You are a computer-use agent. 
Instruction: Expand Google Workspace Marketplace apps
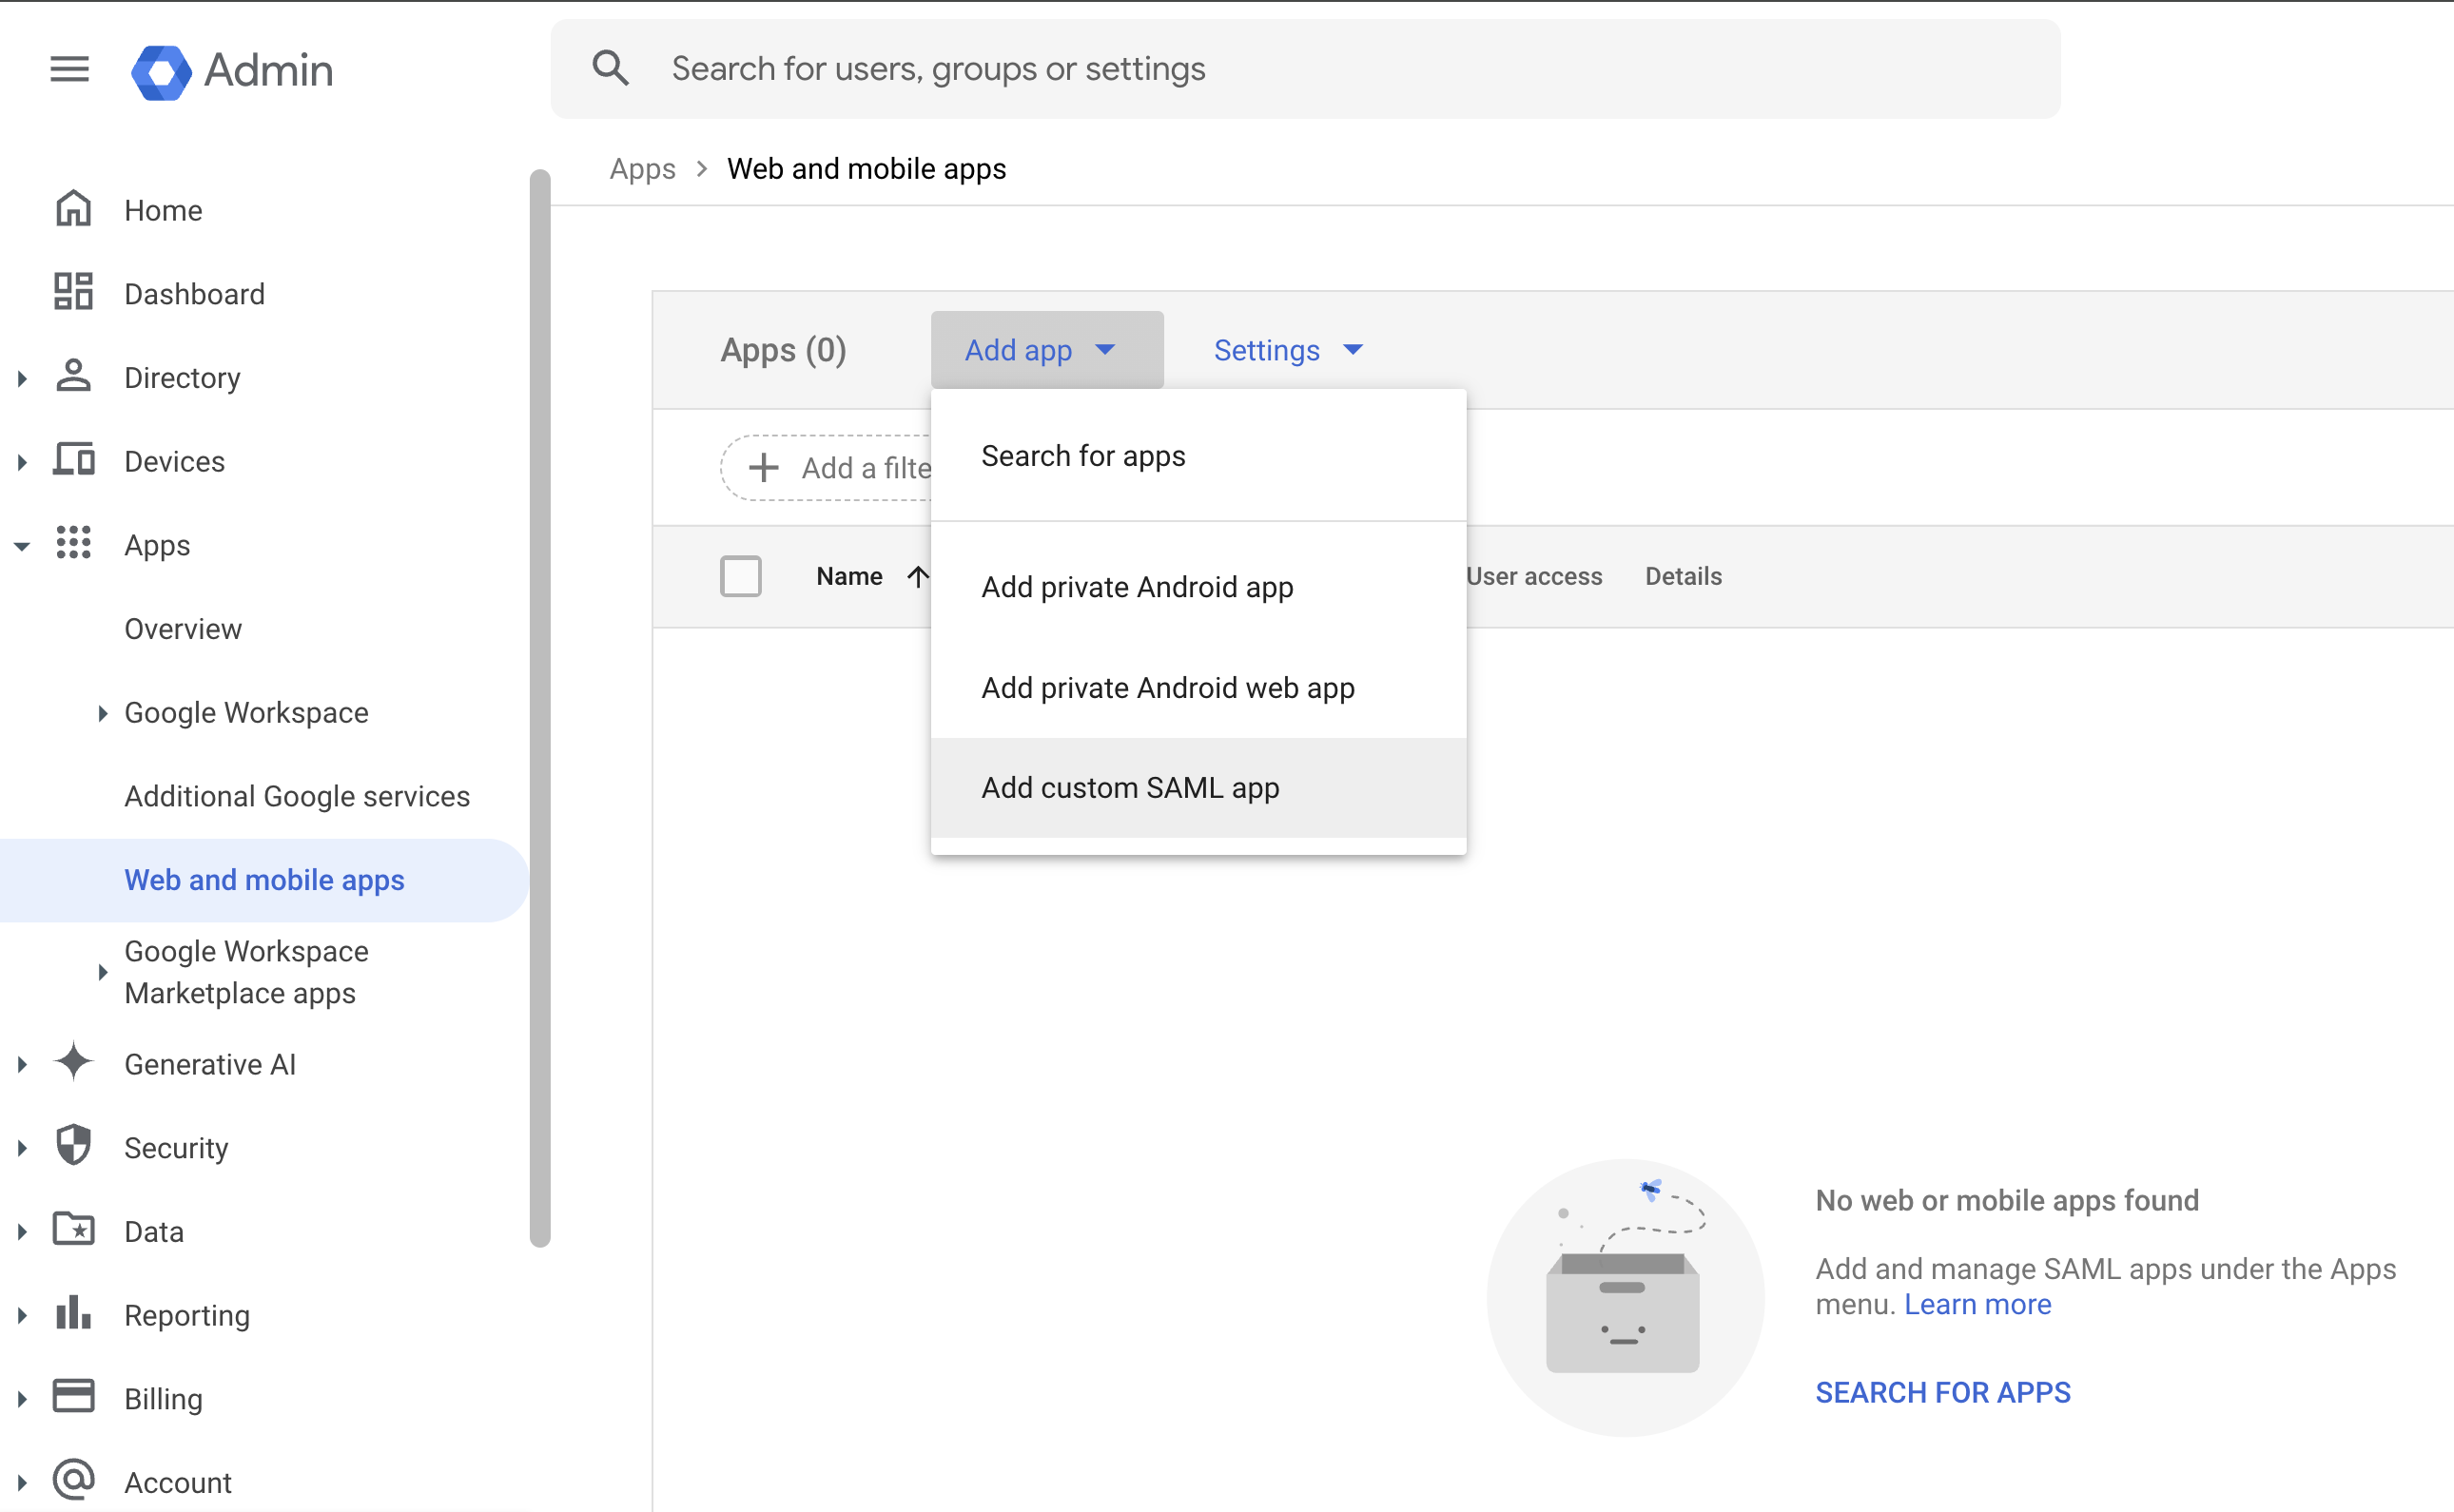point(103,972)
